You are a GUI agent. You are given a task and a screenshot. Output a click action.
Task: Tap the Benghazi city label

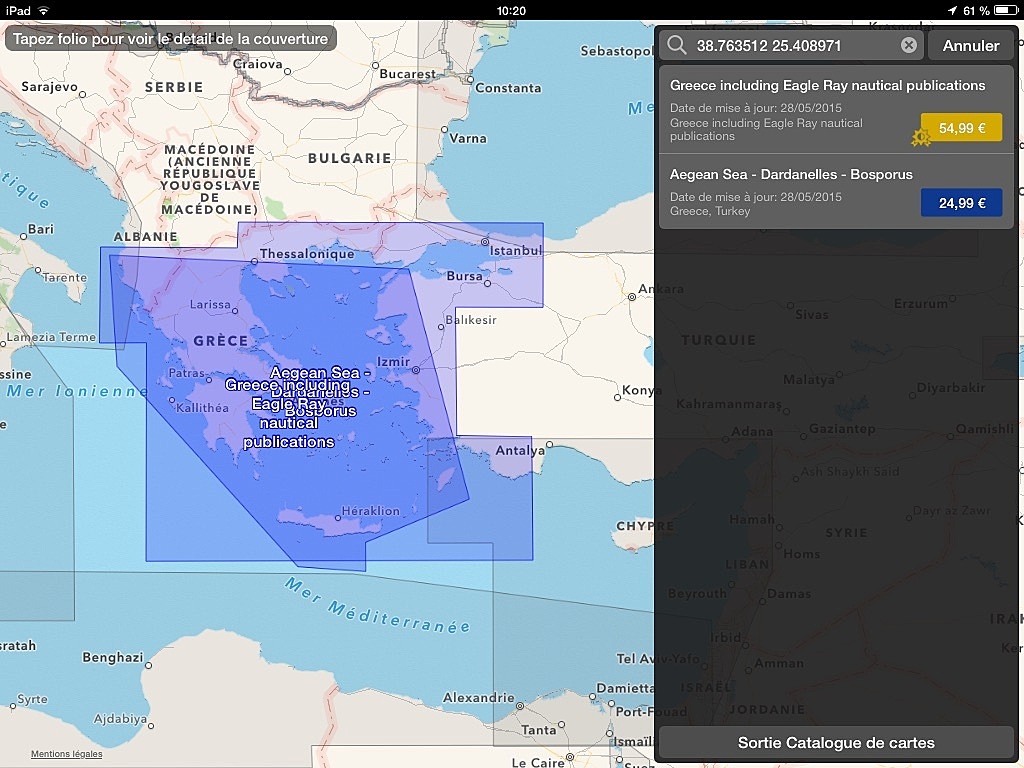pos(112,657)
